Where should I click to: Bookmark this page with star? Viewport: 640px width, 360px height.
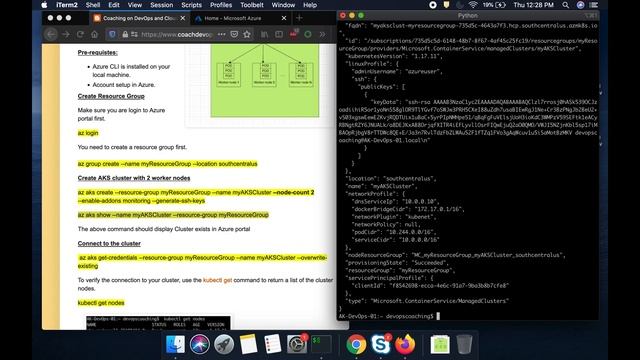click(x=247, y=34)
